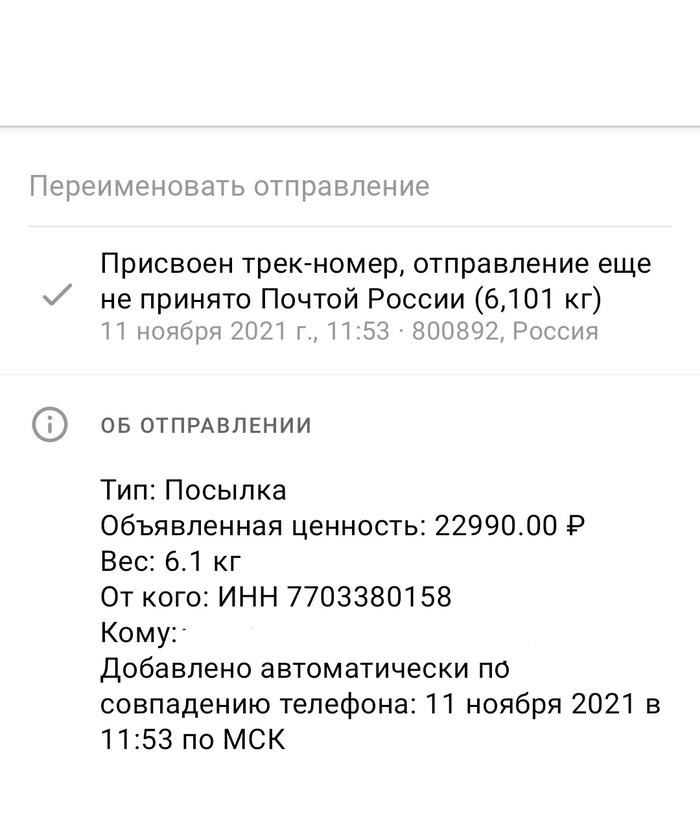The width and height of the screenshot is (700, 832).
Task: Select the Тип: Посылка line
Action: pyautogui.click(x=193, y=490)
